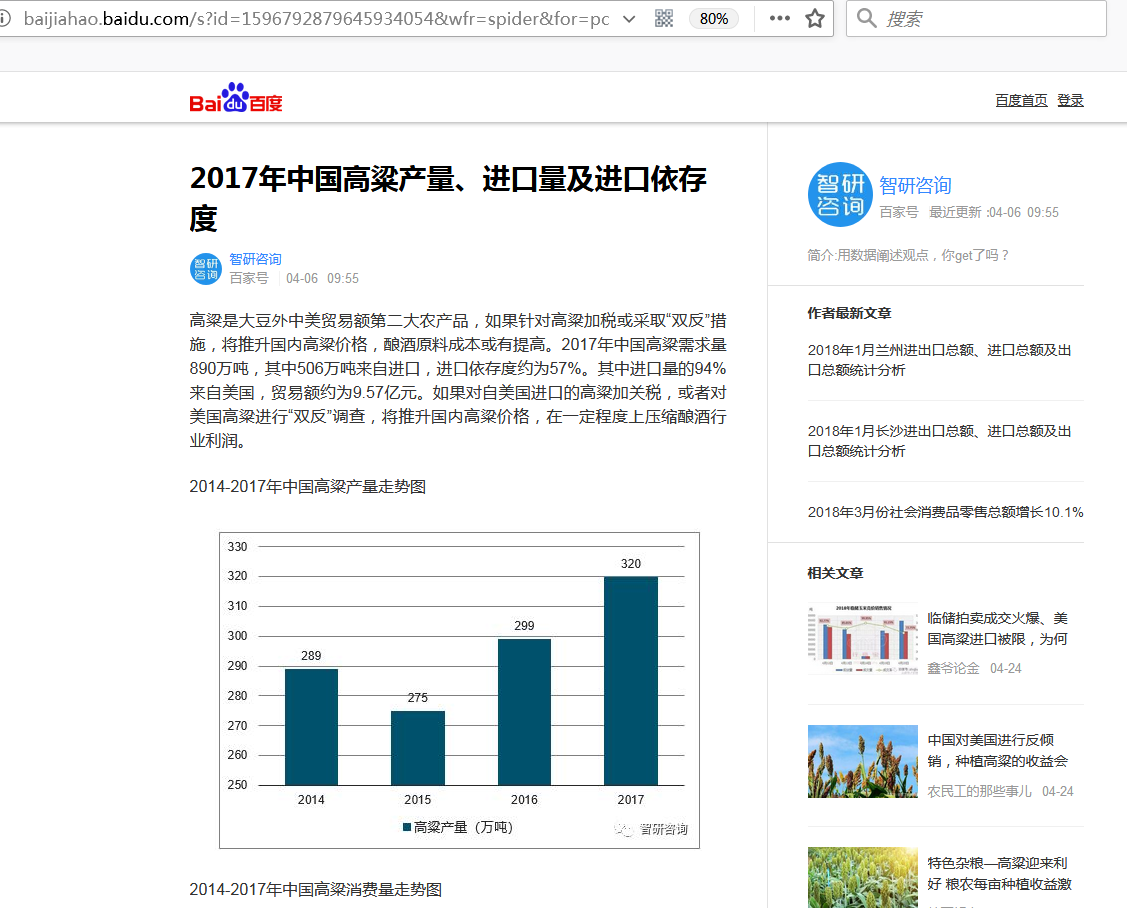Screen dimensions: 1127x908
Task: Click the sorghum field thumbnail for 反倾销 article
Action: click(862, 761)
